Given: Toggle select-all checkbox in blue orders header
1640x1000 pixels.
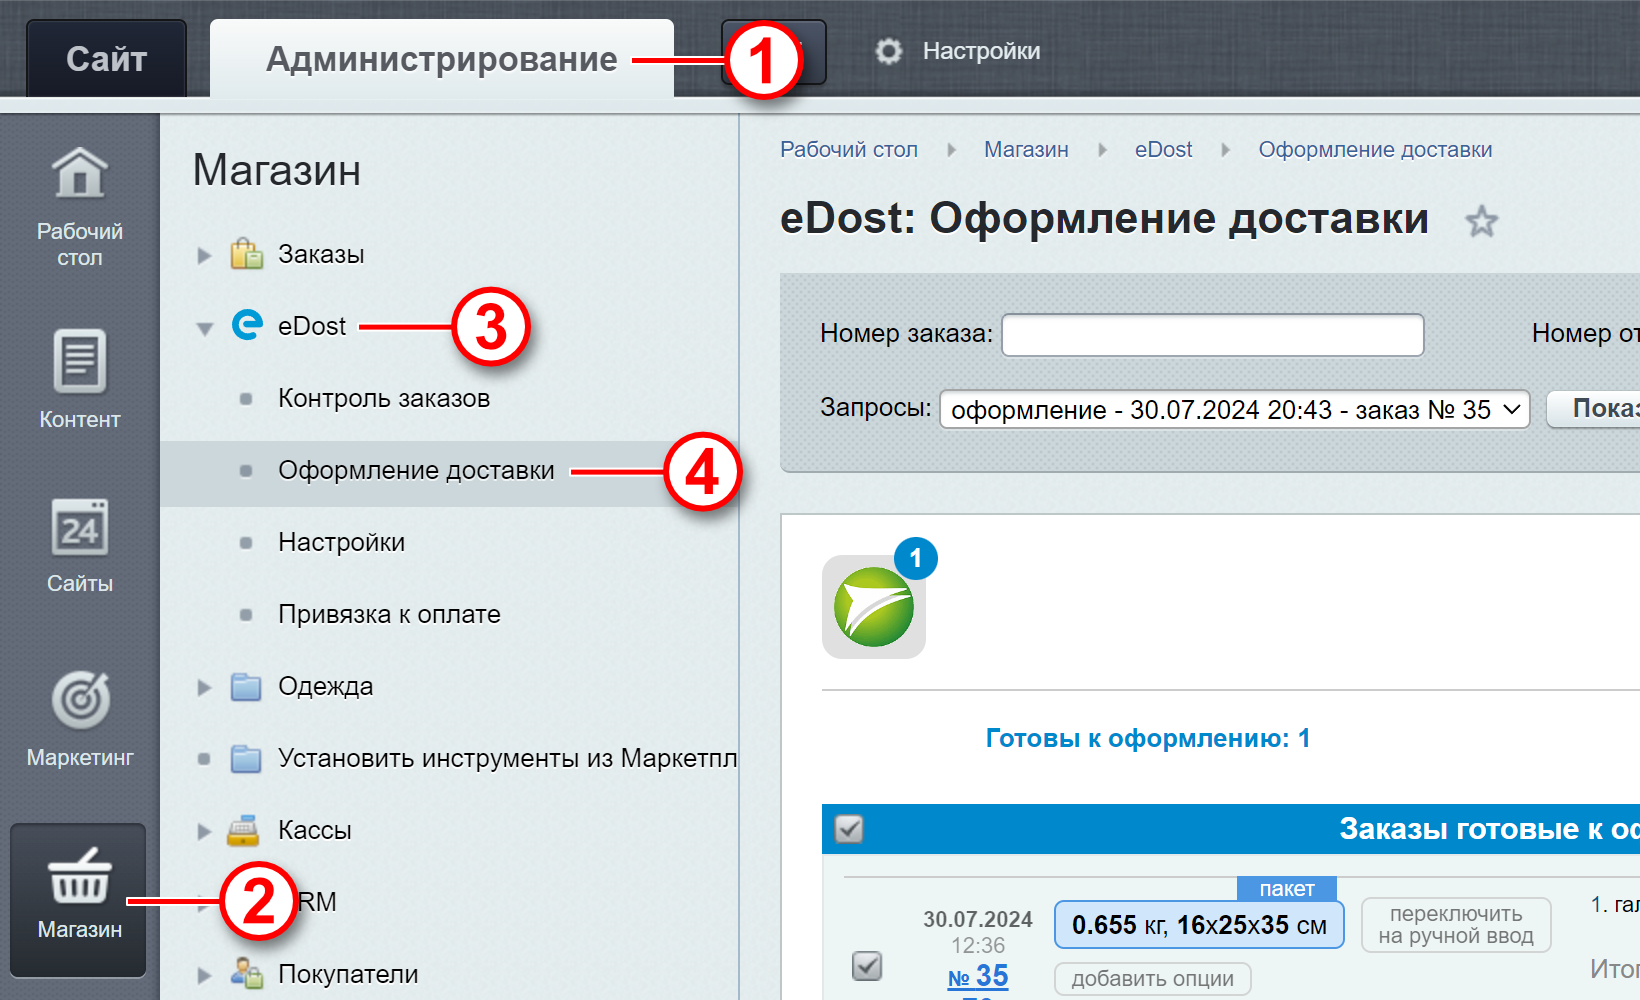Looking at the screenshot, I should (849, 829).
